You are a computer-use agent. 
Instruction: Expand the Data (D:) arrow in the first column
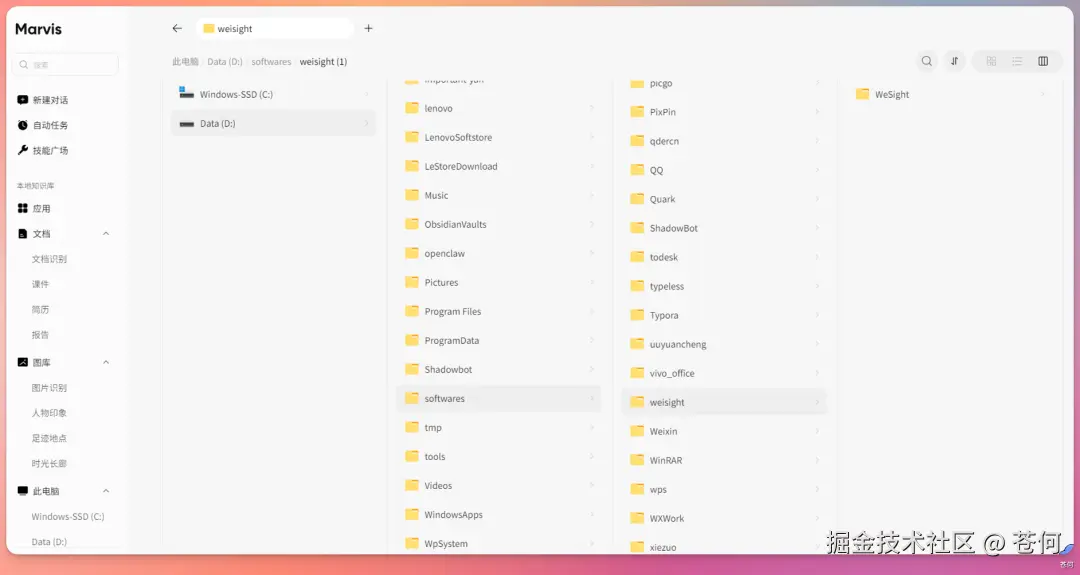pyautogui.click(x=366, y=123)
